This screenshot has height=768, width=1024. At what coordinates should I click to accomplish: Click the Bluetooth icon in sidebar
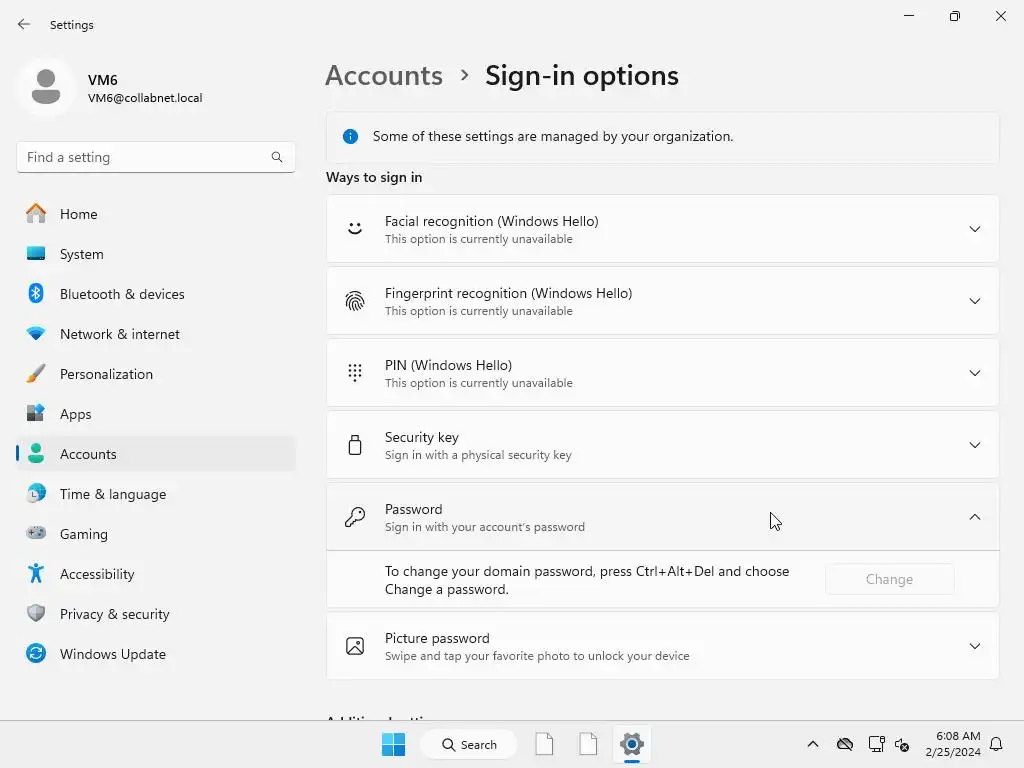point(36,293)
